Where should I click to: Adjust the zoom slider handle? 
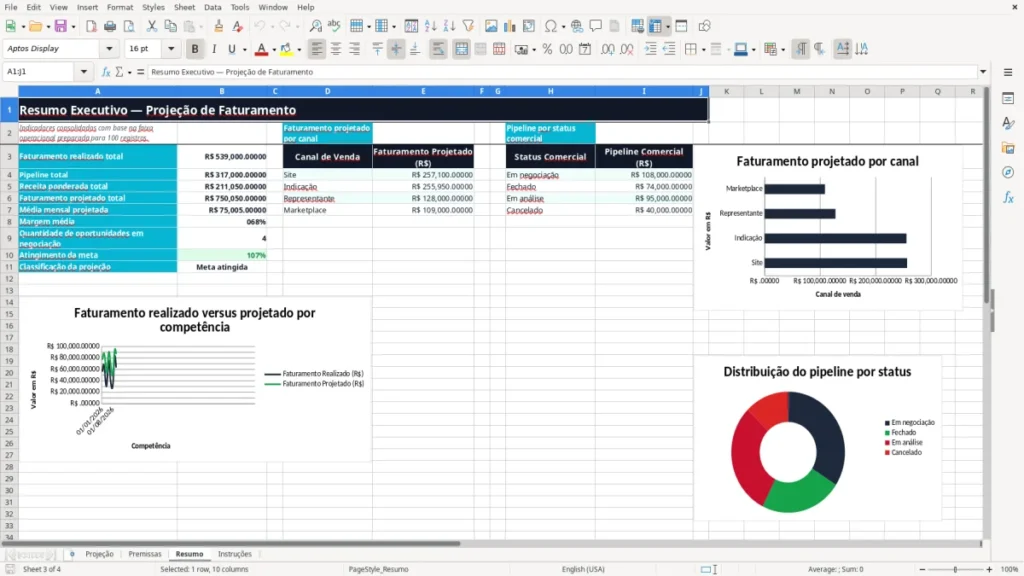955,569
